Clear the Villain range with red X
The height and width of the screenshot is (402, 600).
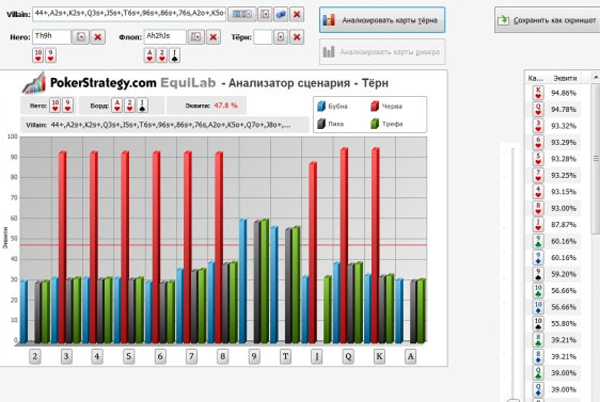coord(297,15)
